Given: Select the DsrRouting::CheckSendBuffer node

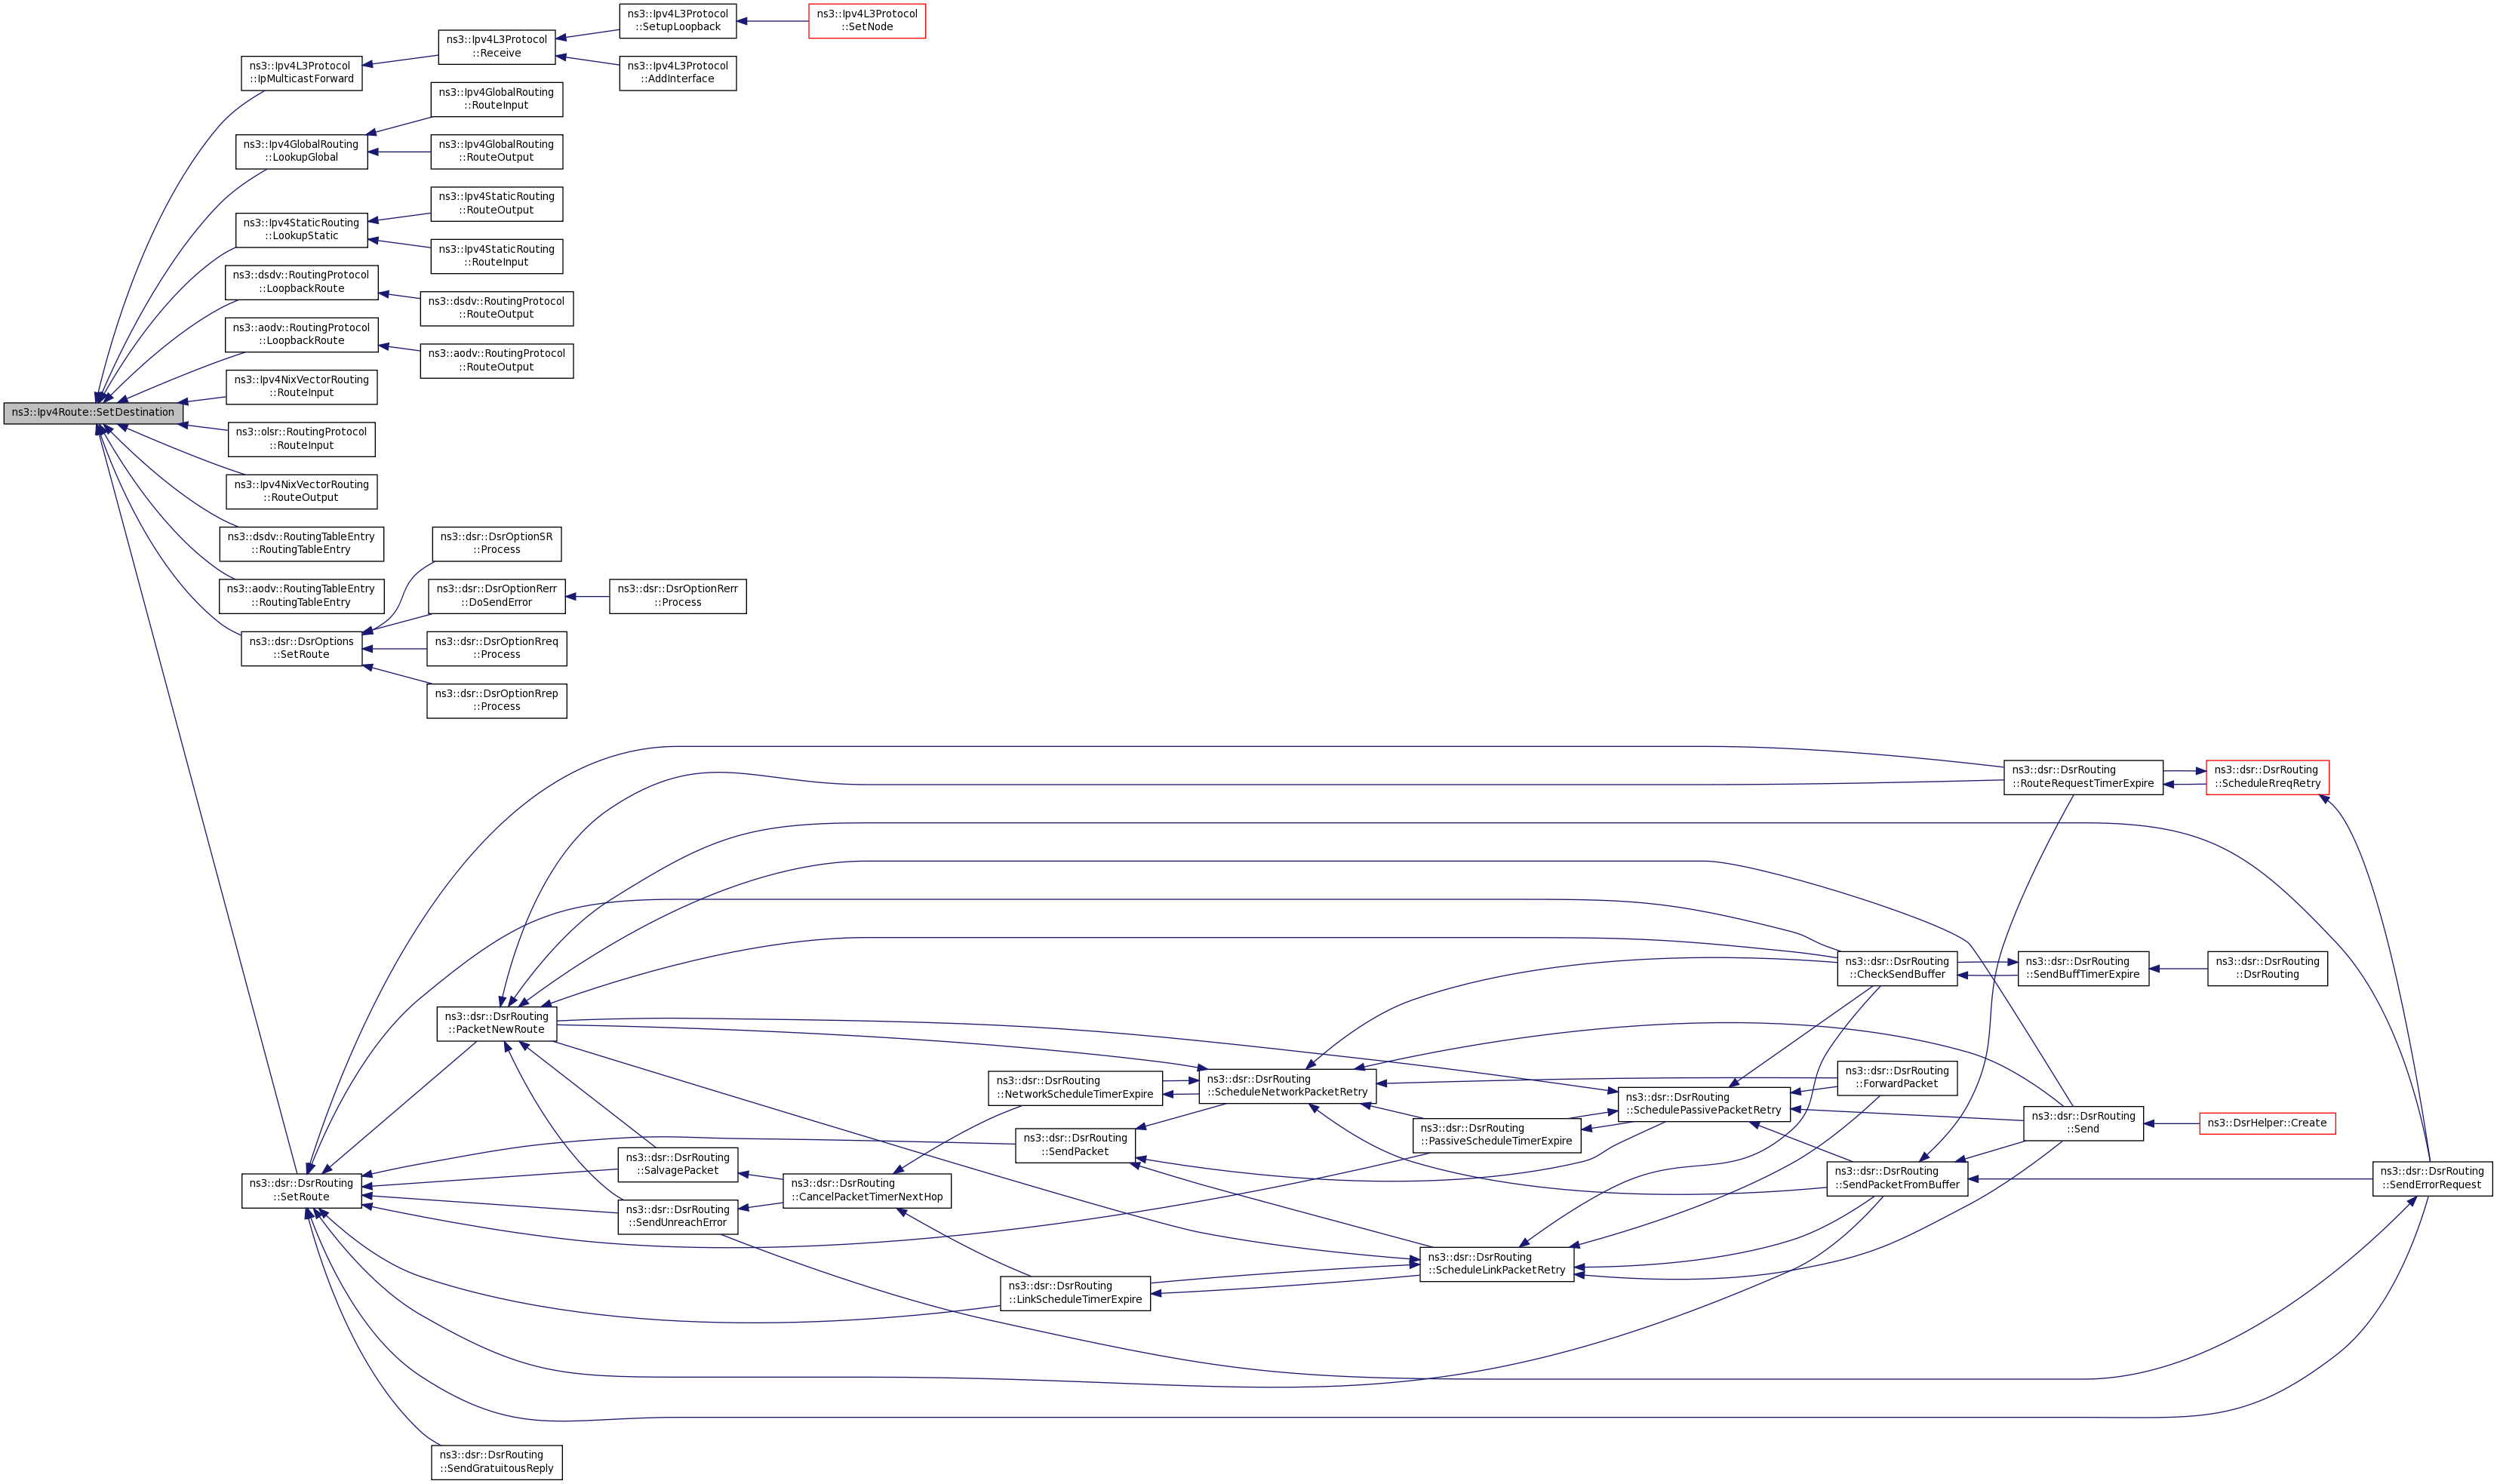Looking at the screenshot, I should [x=1896, y=968].
